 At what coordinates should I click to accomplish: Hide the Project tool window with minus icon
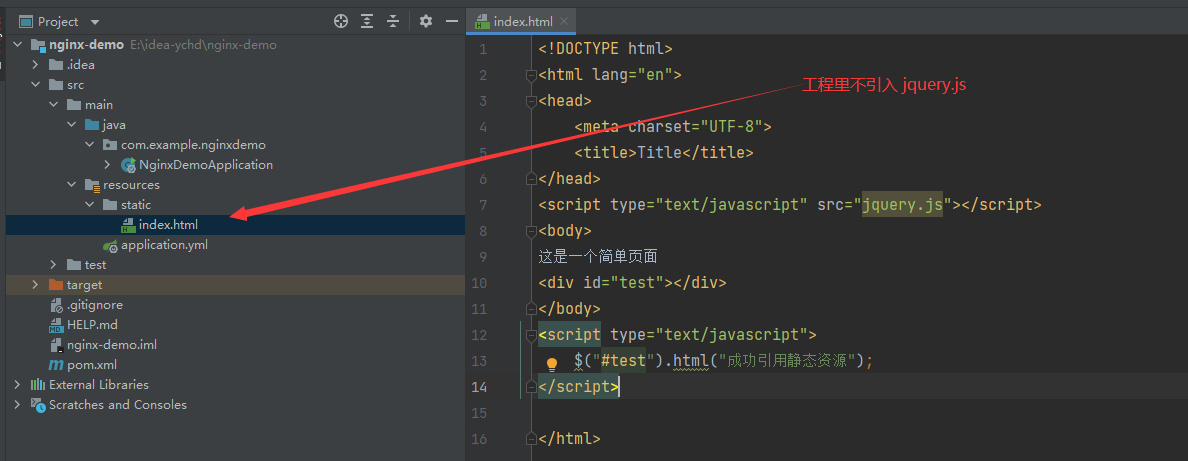(452, 21)
